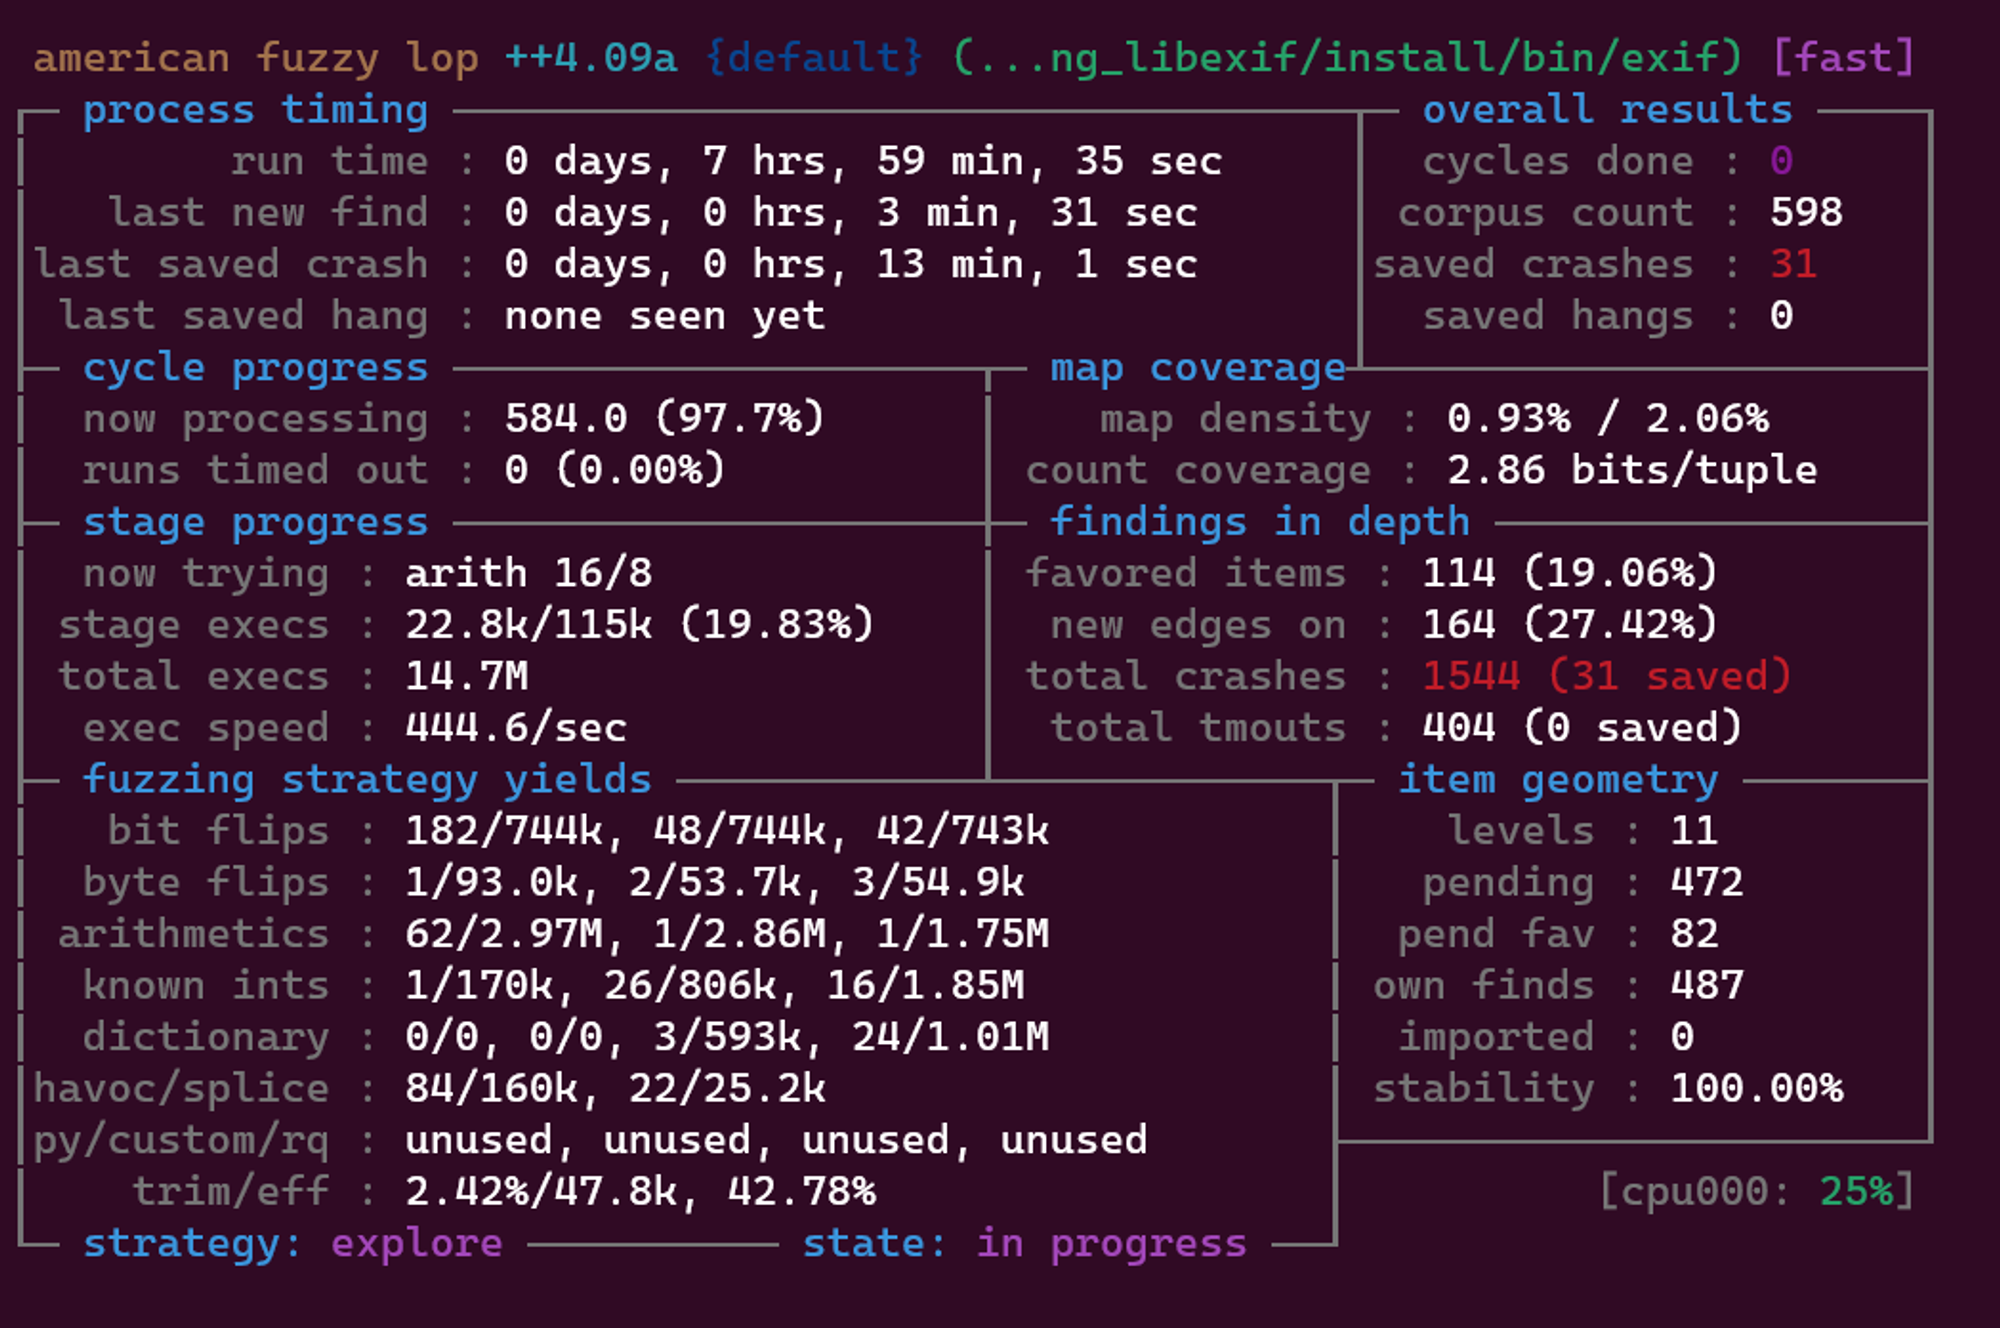Click the 'total crashes' row label
2000x1328 pixels.
tap(1186, 677)
